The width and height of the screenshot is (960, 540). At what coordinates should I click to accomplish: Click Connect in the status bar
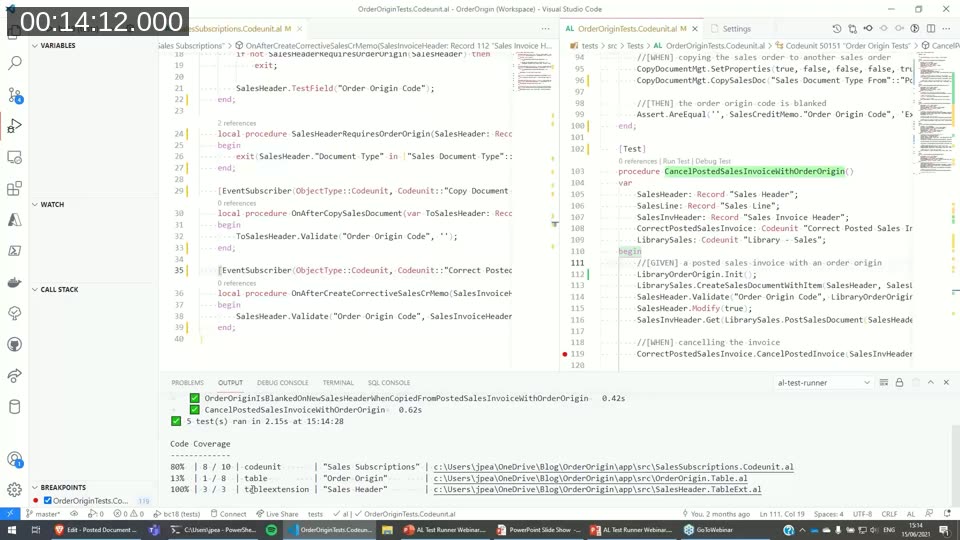point(228,514)
